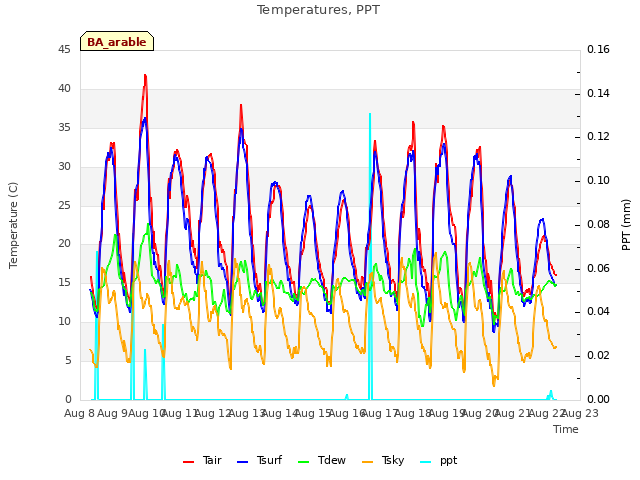Click the 20 temperature axis tick label
Image resolution: width=640 pixels, height=480 pixels.
pos(64,244)
